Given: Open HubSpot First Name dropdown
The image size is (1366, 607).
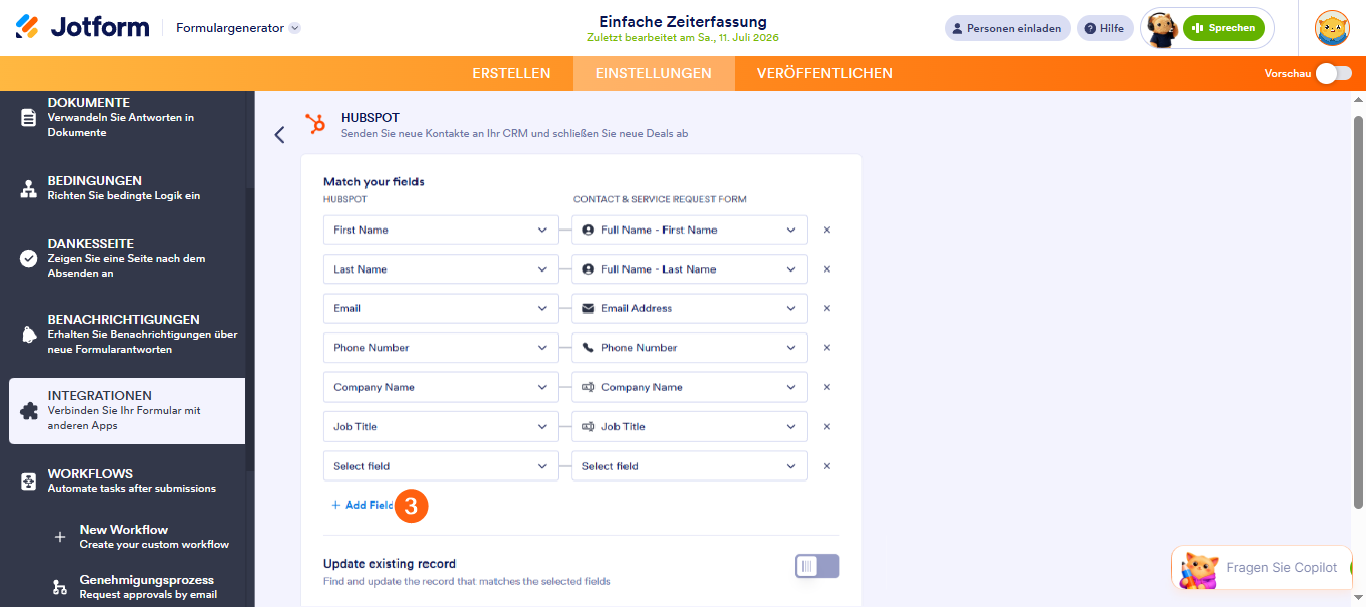Looking at the screenshot, I should pyautogui.click(x=440, y=230).
